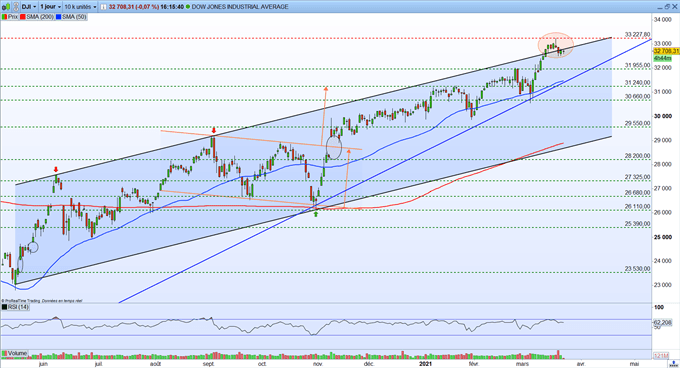This screenshot has height=368, width=680.
Task: Click the nov. label on time axis
Action: click(318, 364)
